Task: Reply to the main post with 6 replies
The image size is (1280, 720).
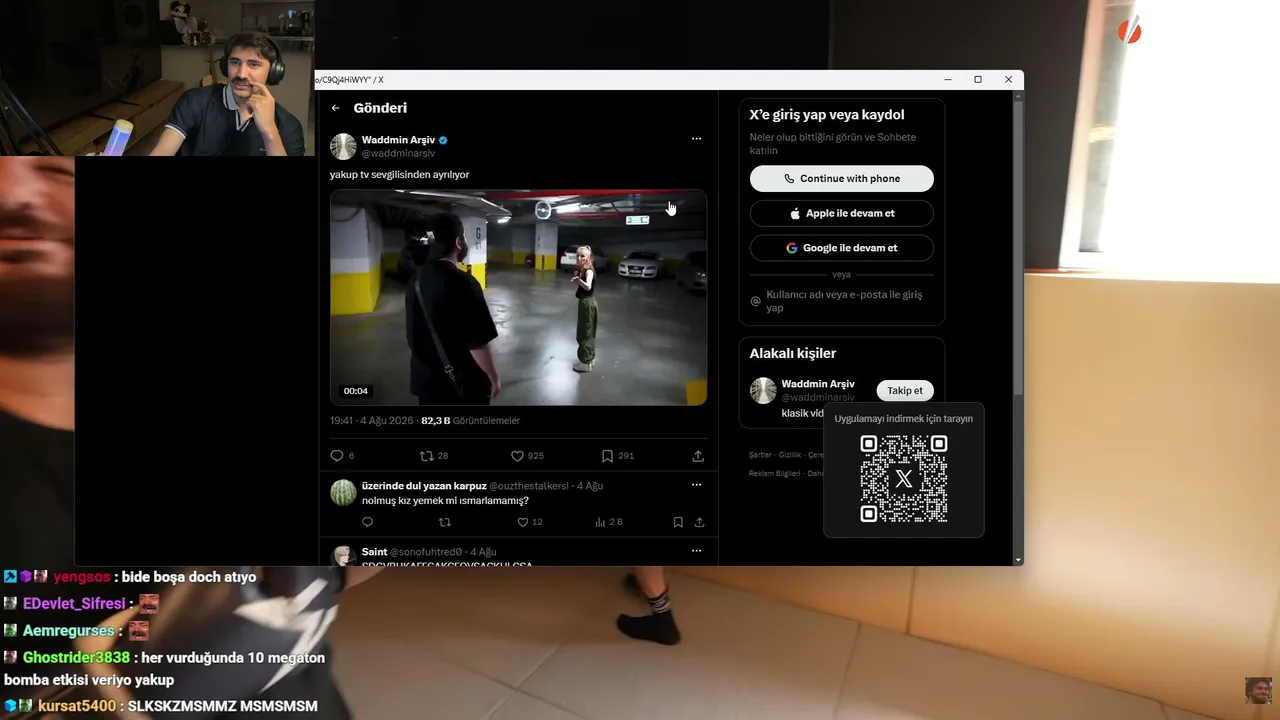Action: (x=337, y=456)
